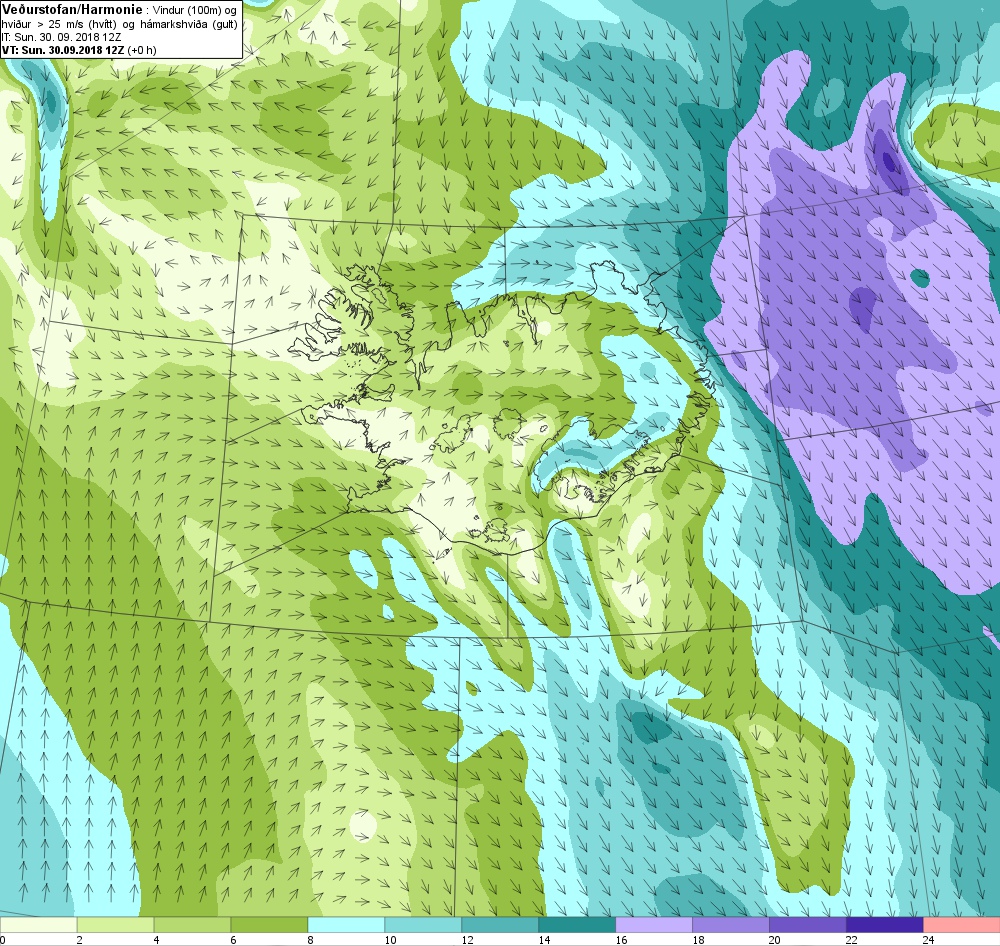
Task: Click the medium green 4–6 m/s legend swatch
Action: [x=193, y=925]
